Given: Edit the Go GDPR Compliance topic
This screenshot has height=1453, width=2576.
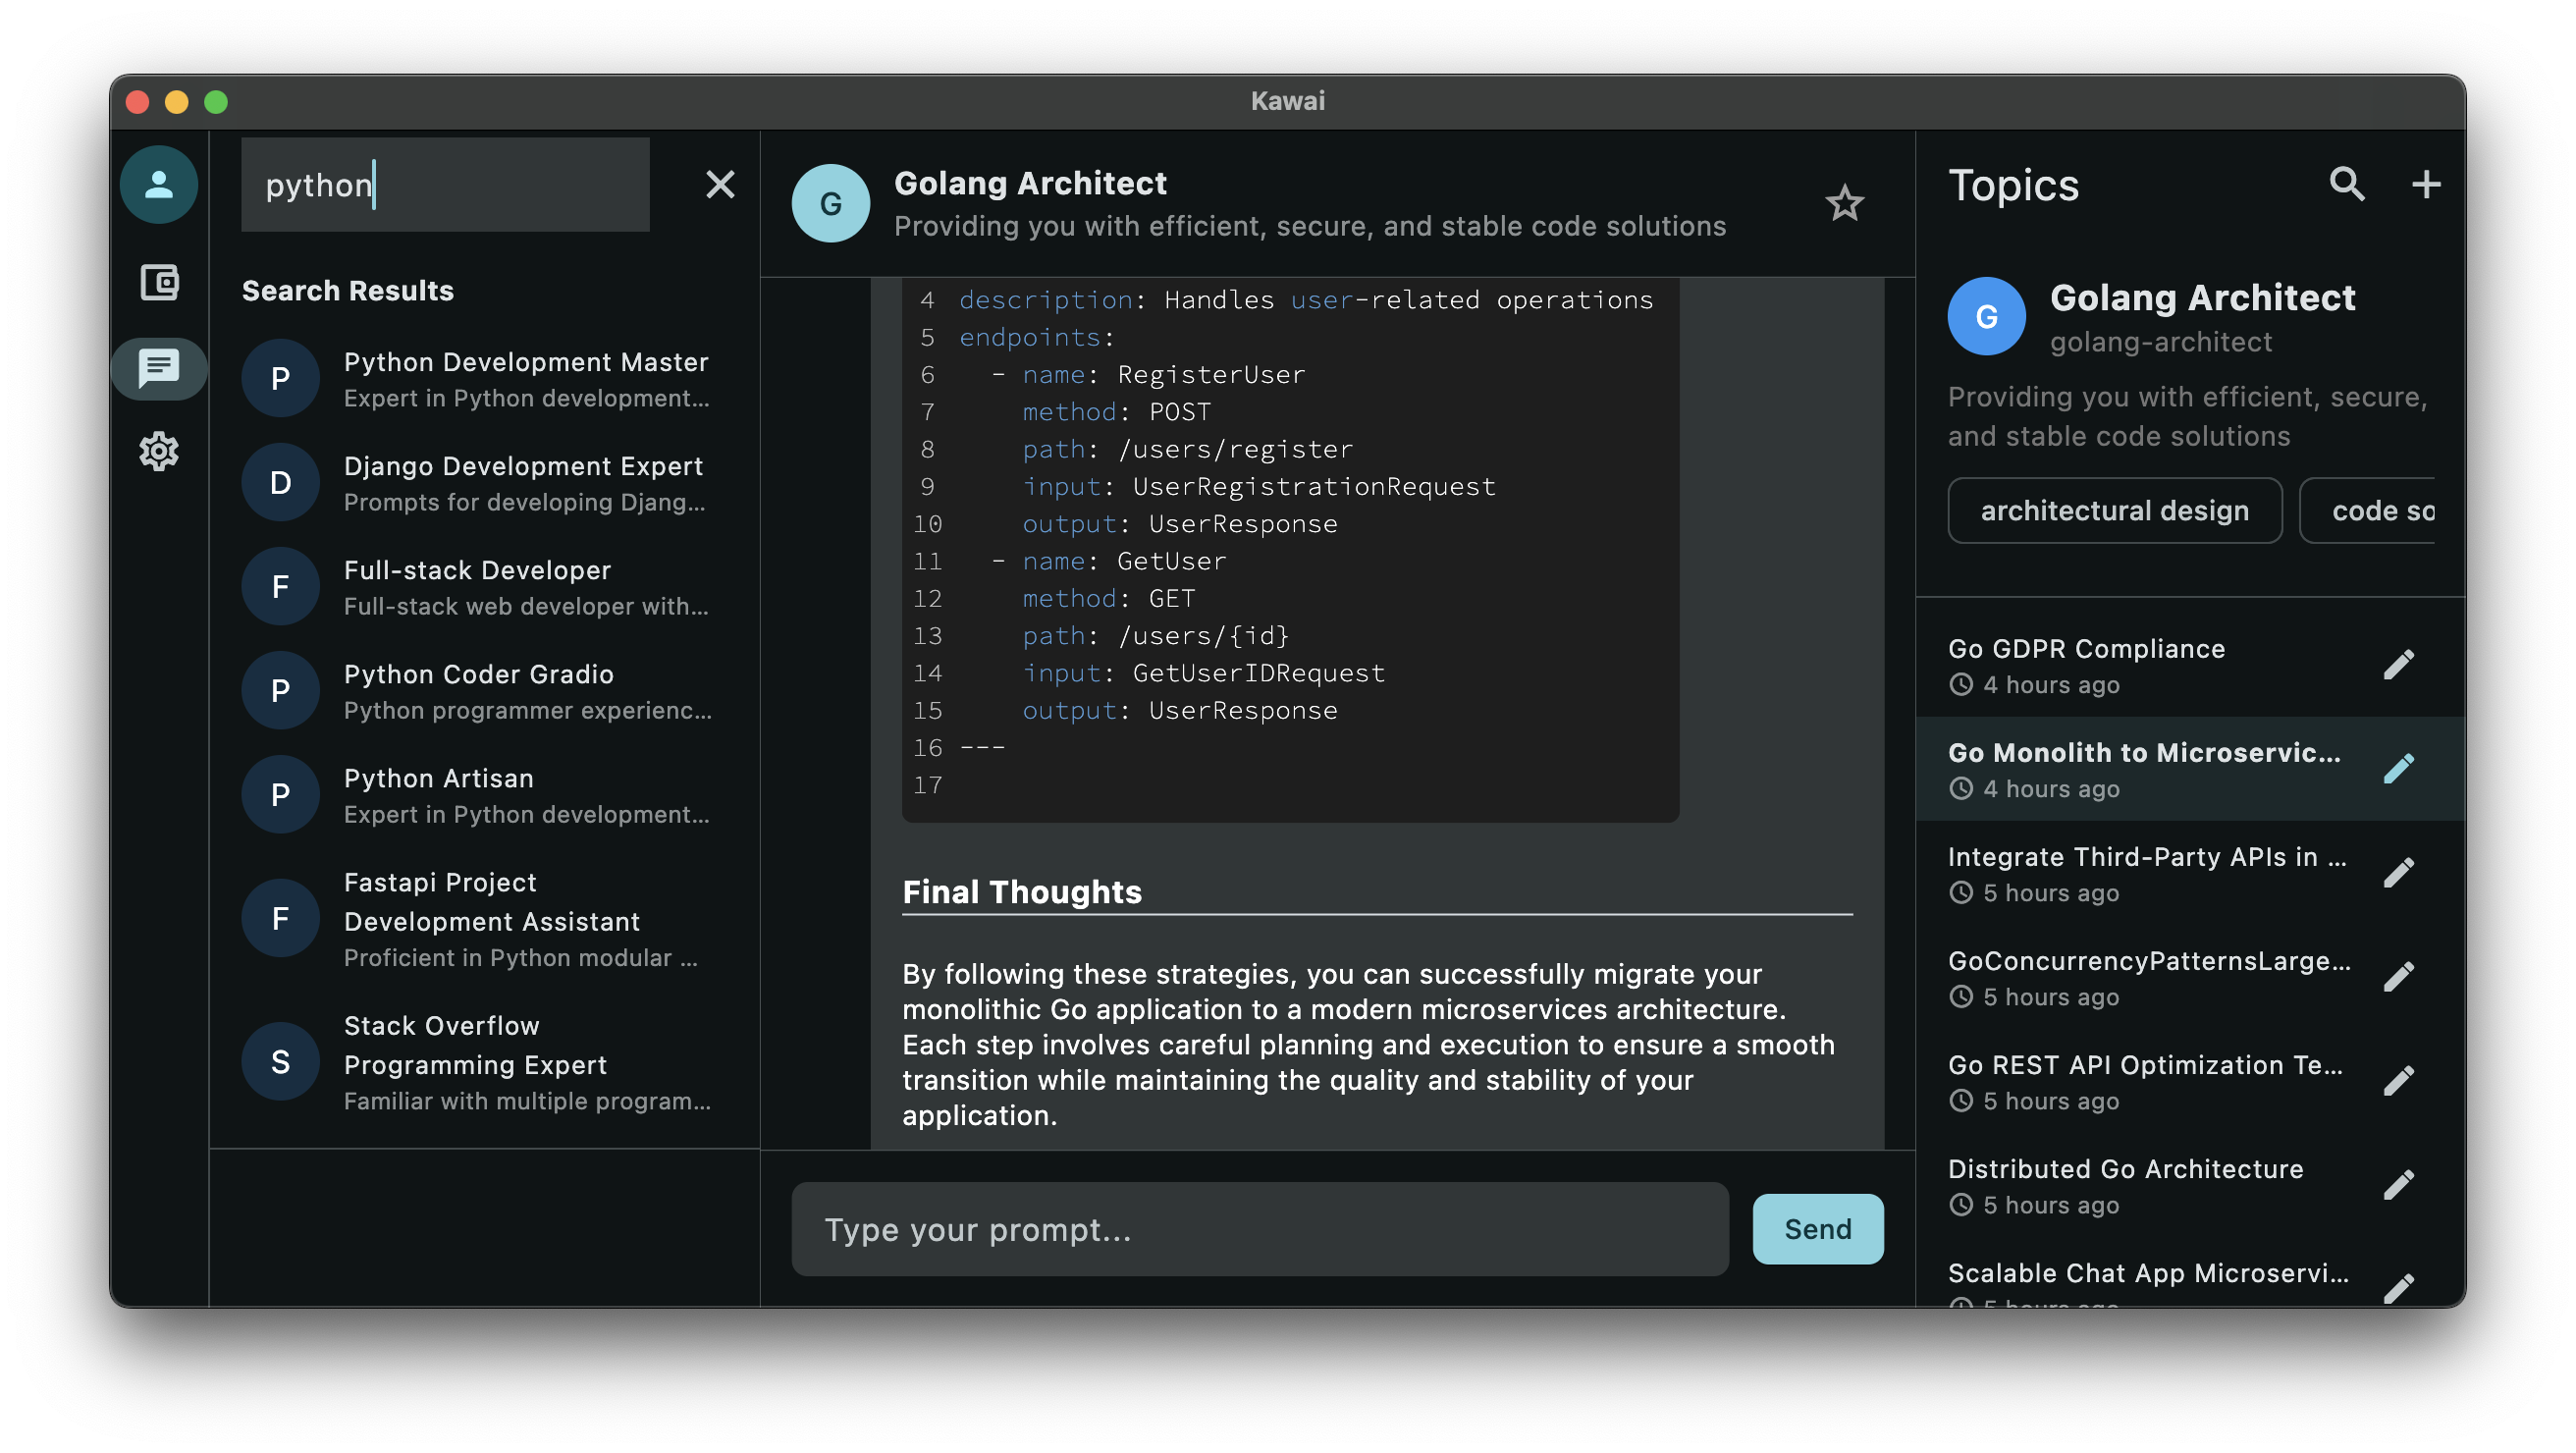Looking at the screenshot, I should (x=2398, y=665).
